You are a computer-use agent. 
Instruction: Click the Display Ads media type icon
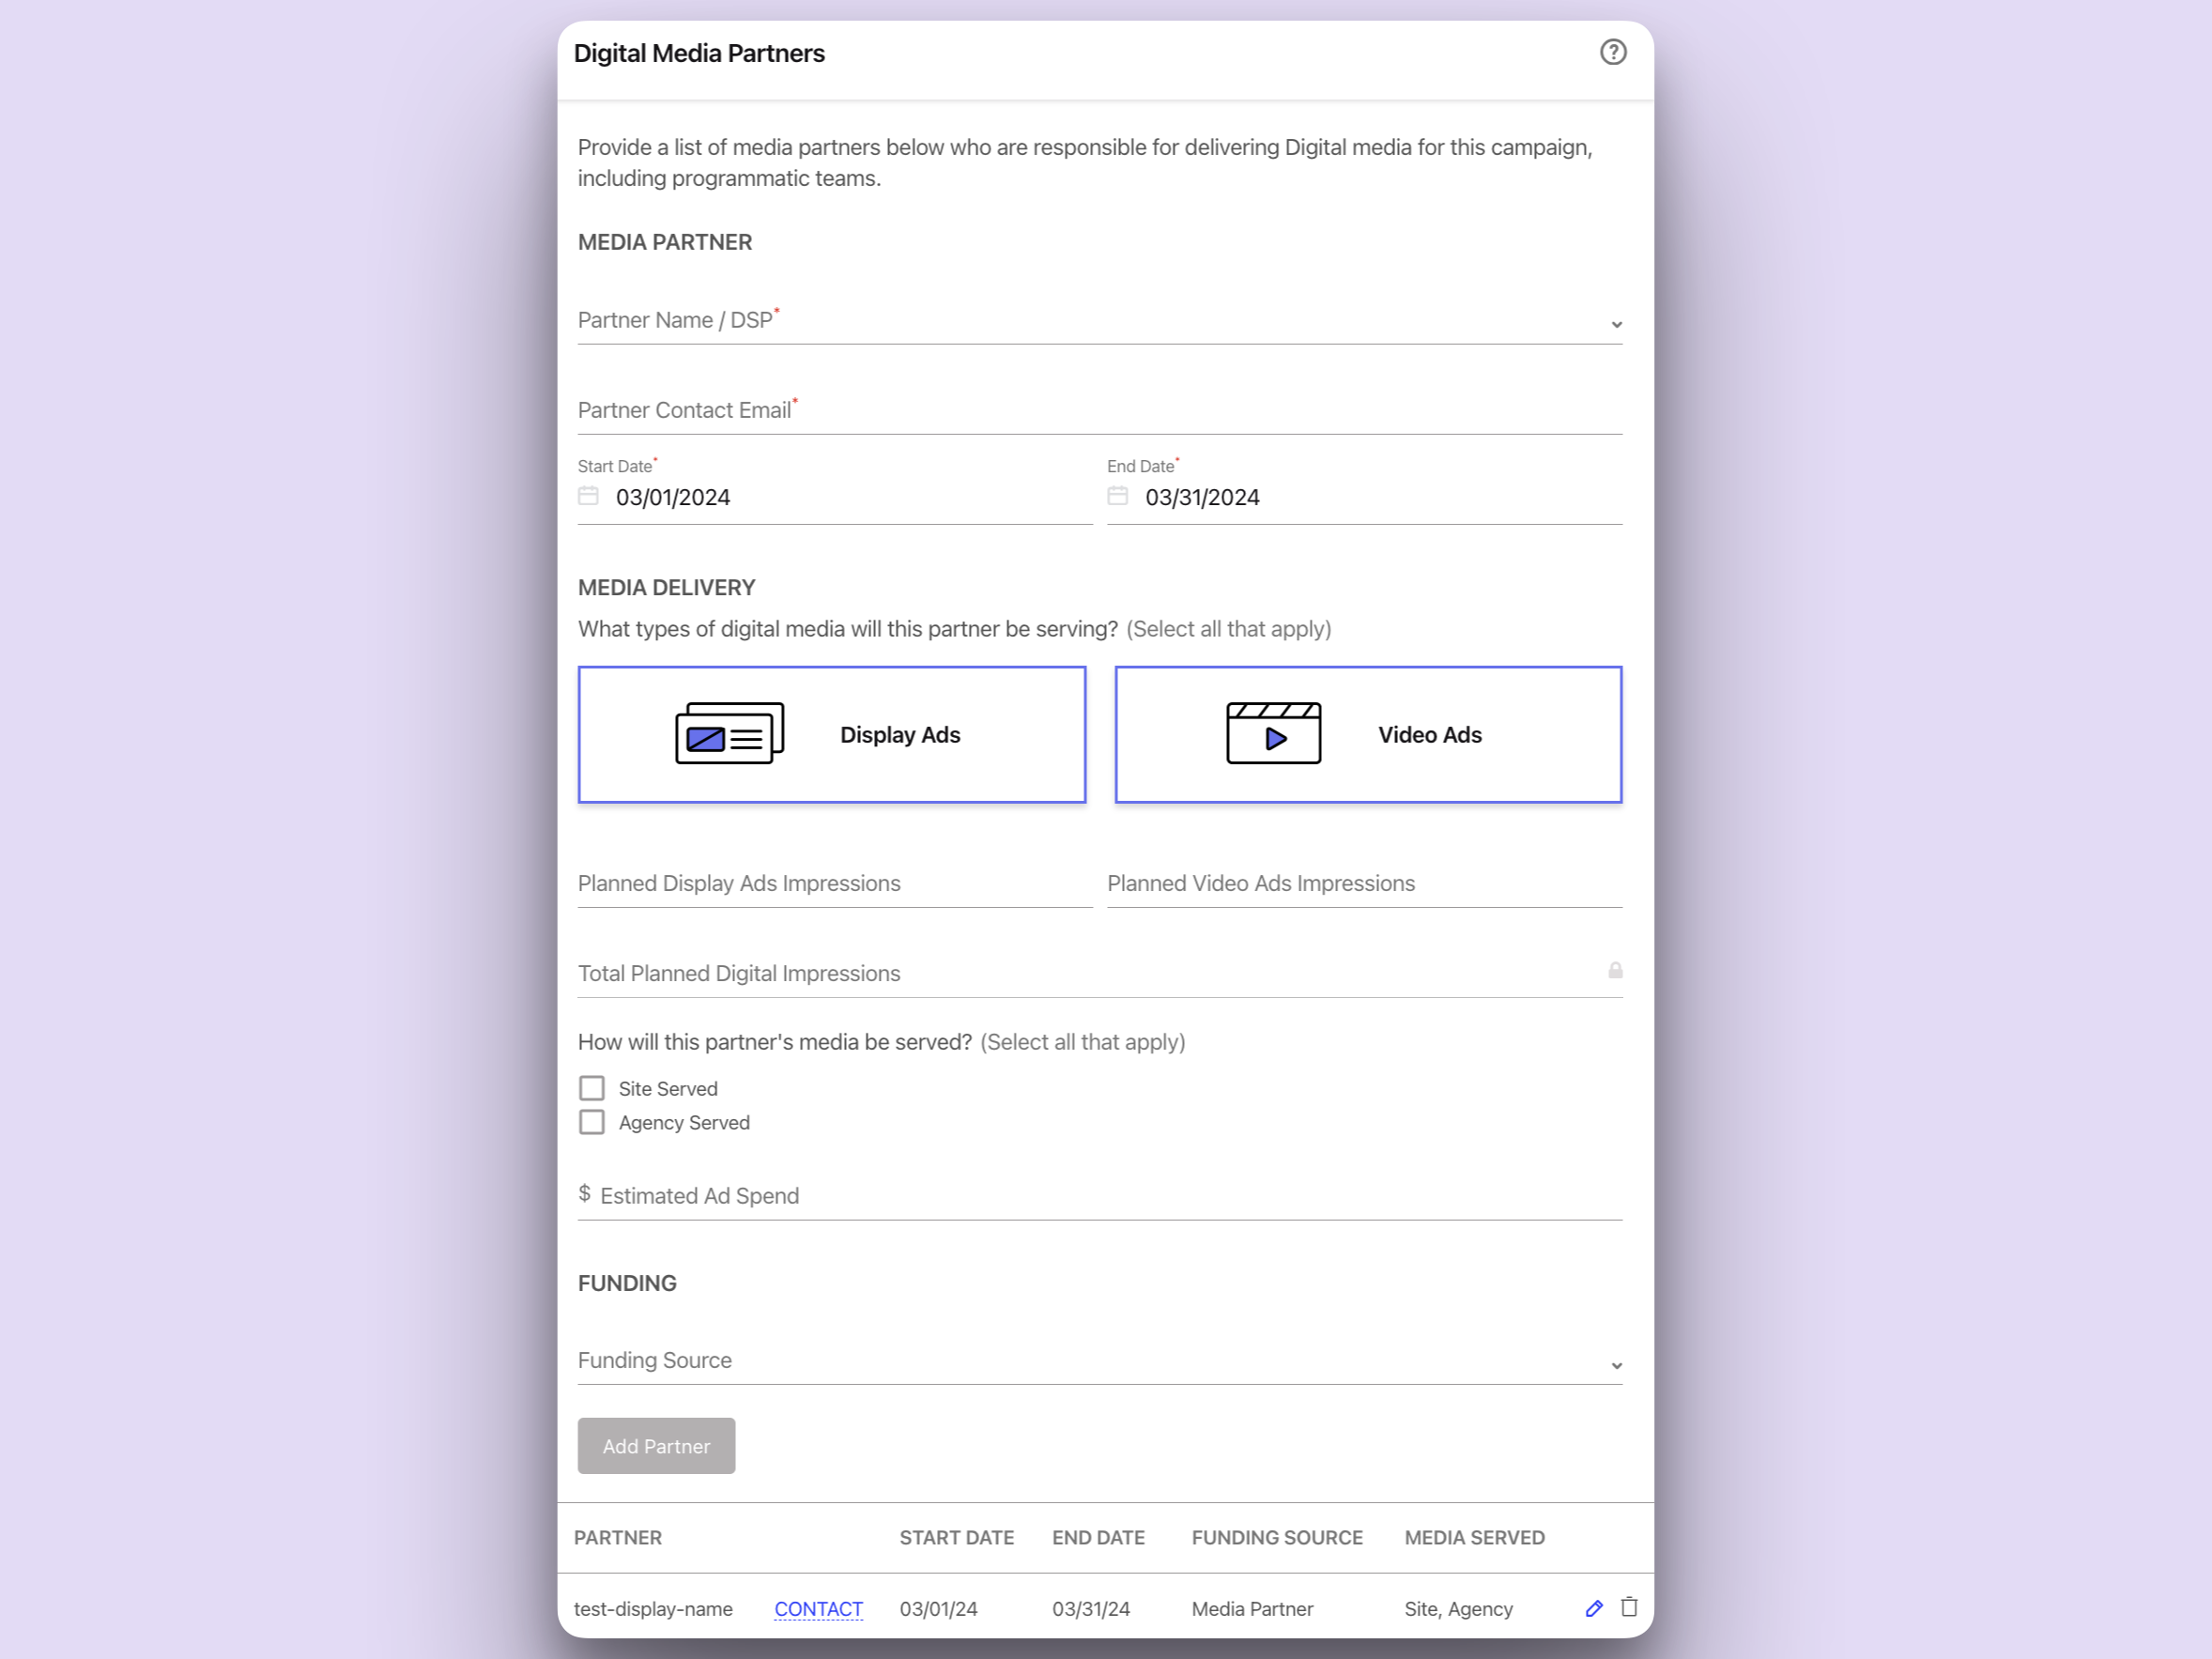tap(730, 733)
